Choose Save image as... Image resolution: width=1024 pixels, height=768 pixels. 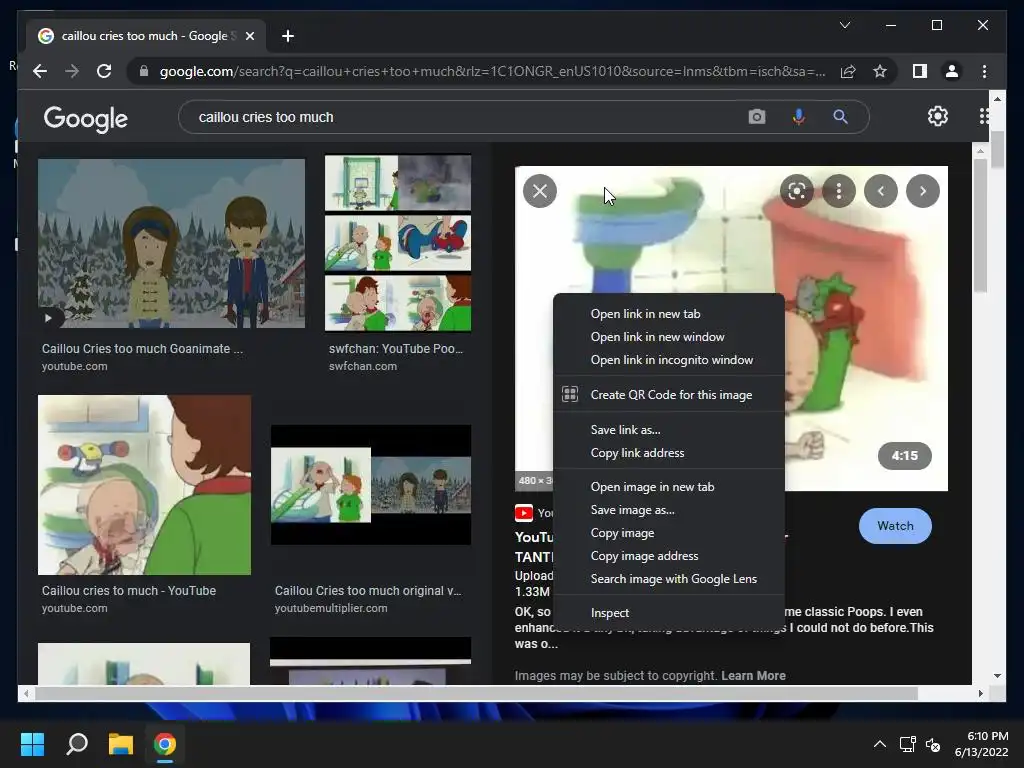click(669, 509)
